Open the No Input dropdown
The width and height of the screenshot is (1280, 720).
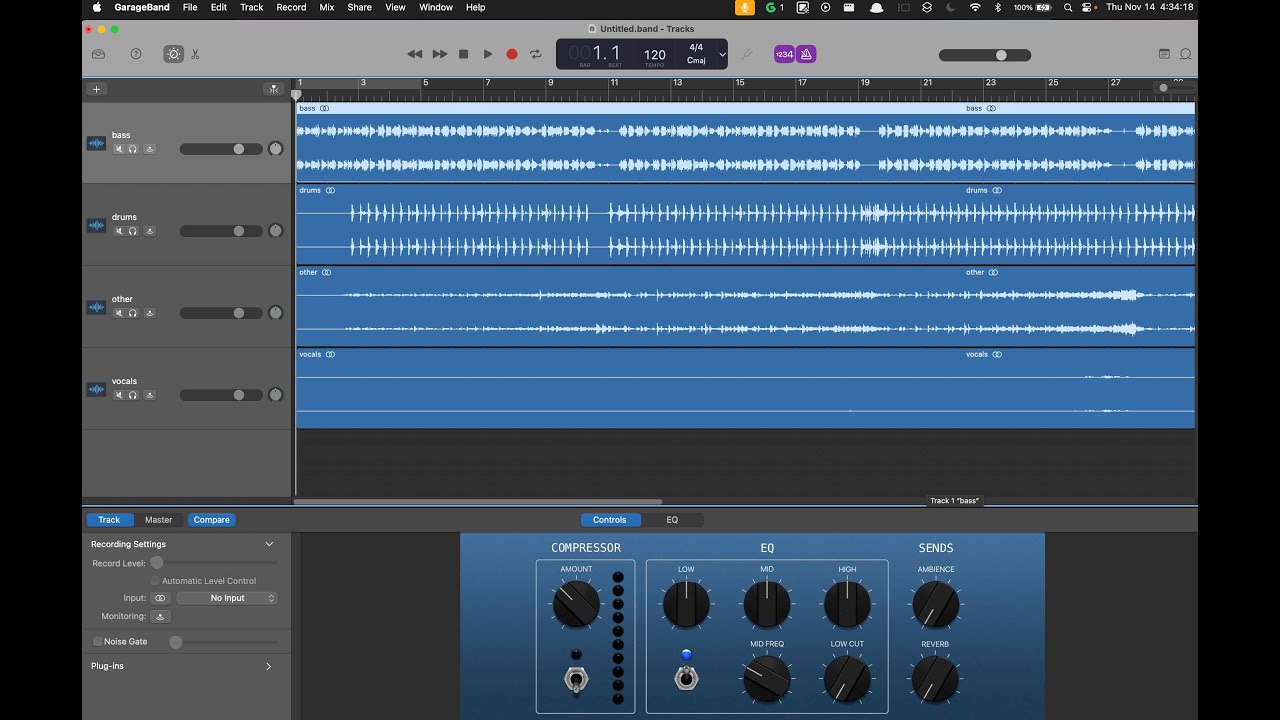227,598
